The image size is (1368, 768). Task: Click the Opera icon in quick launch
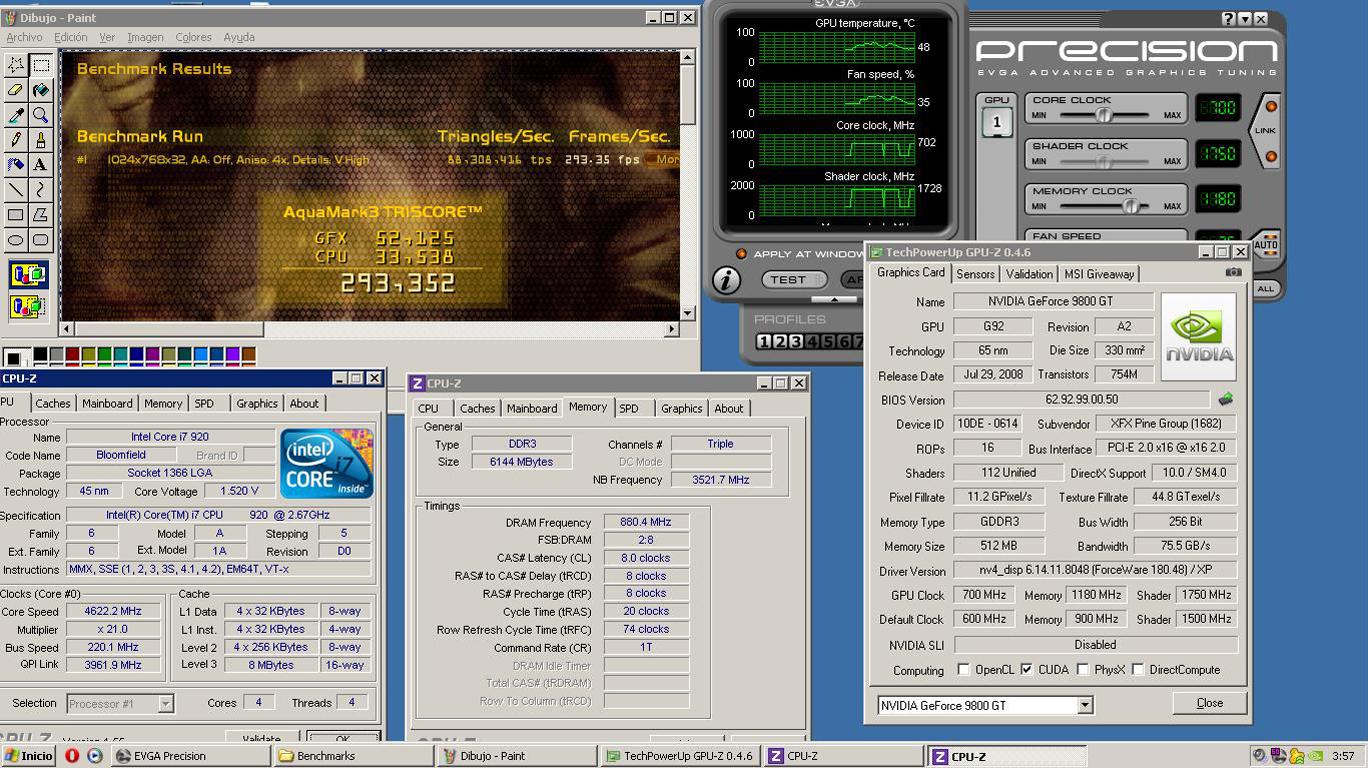(72, 756)
